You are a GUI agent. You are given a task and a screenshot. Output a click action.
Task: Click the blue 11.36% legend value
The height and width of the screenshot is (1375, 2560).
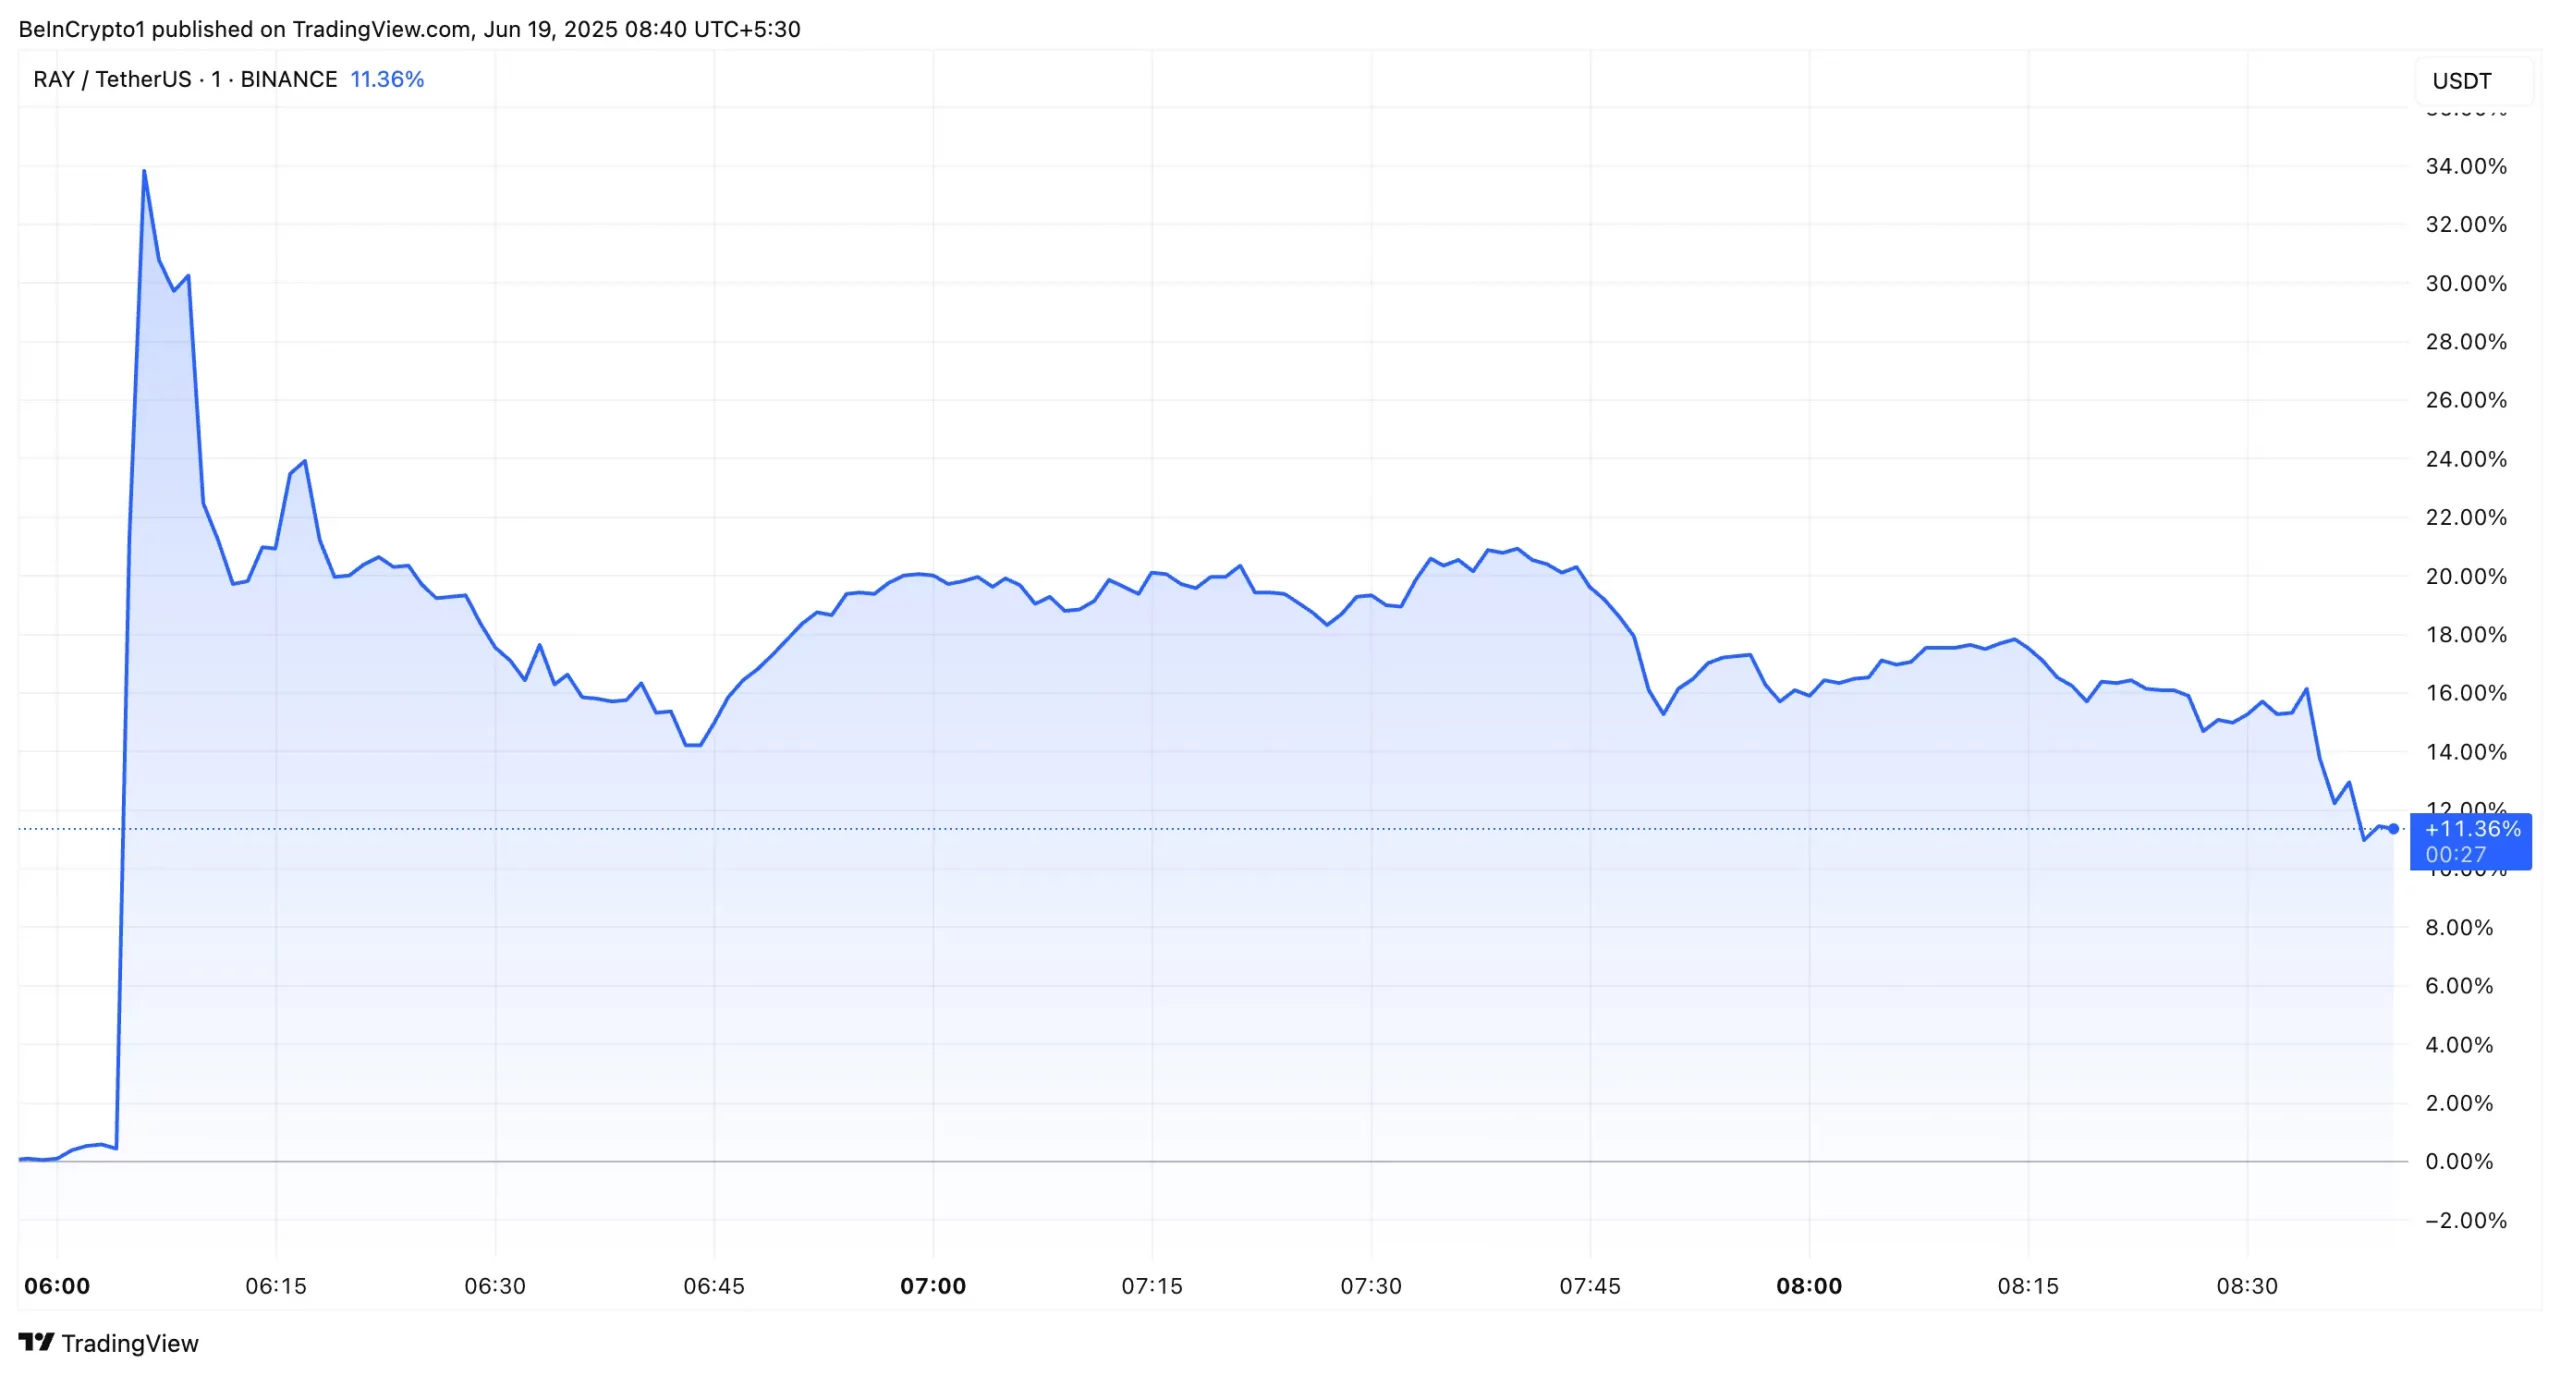[x=387, y=79]
